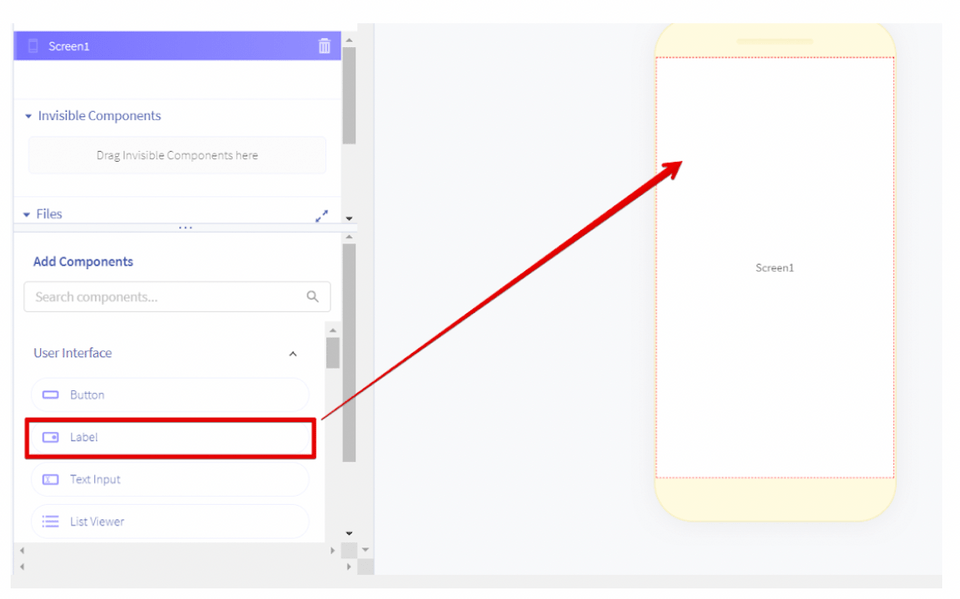This screenshot has width=960, height=599.
Task: Click the three-dot panel divider handle
Action: (x=186, y=228)
